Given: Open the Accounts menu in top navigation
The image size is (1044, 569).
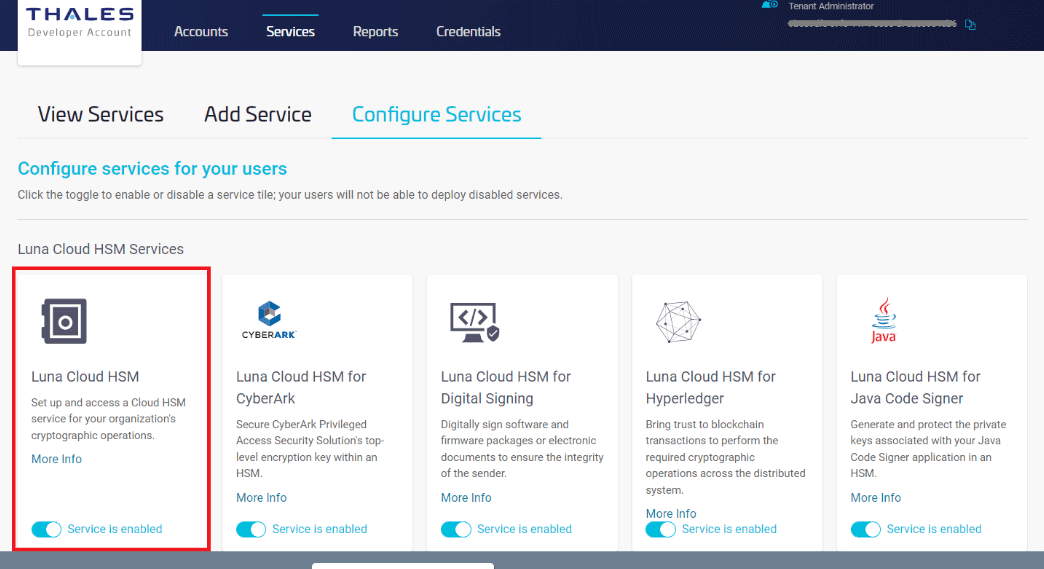Looking at the screenshot, I should (201, 31).
